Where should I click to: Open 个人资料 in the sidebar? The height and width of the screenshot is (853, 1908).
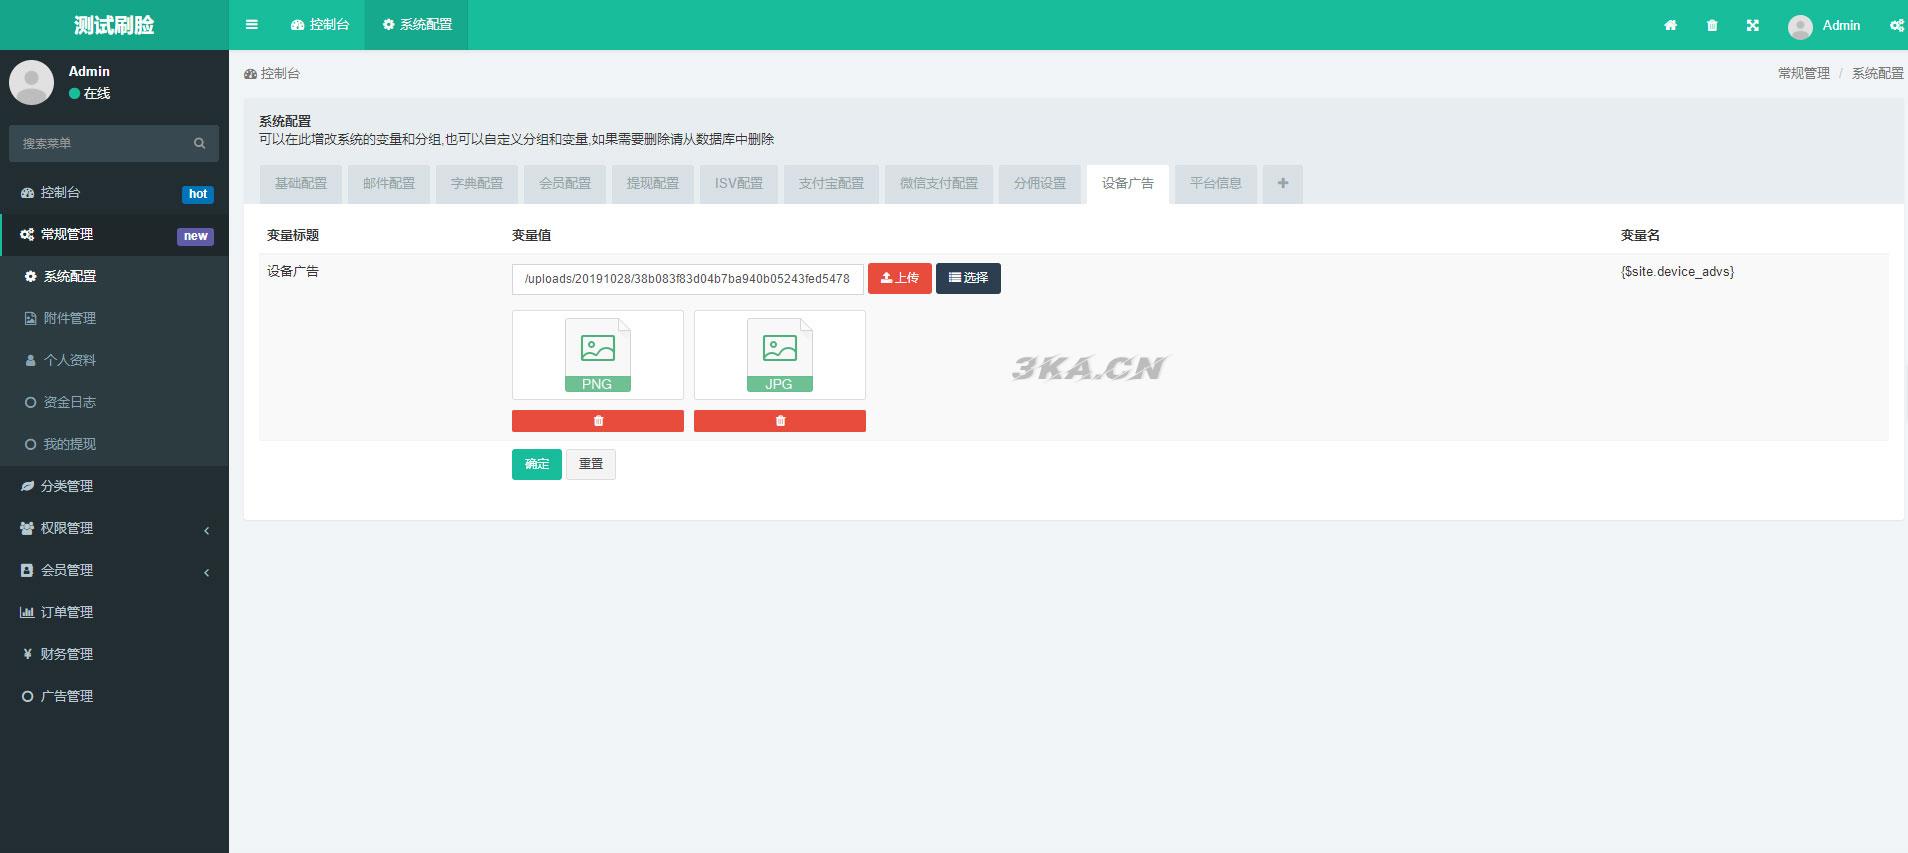[114, 361]
